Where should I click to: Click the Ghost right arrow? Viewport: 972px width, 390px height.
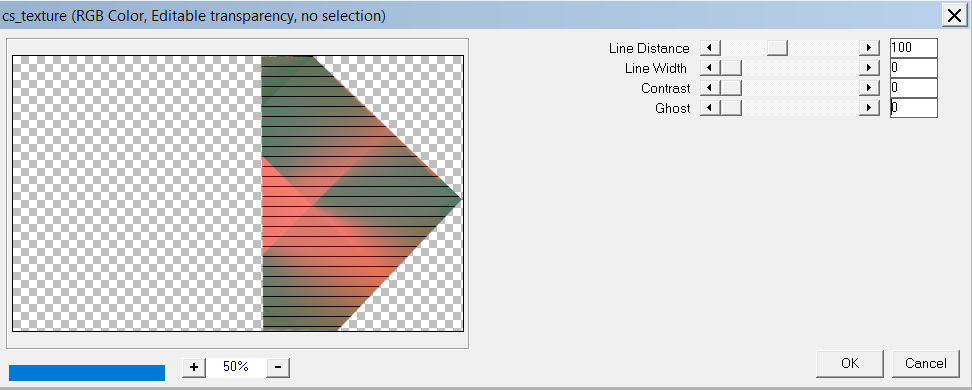(x=869, y=108)
